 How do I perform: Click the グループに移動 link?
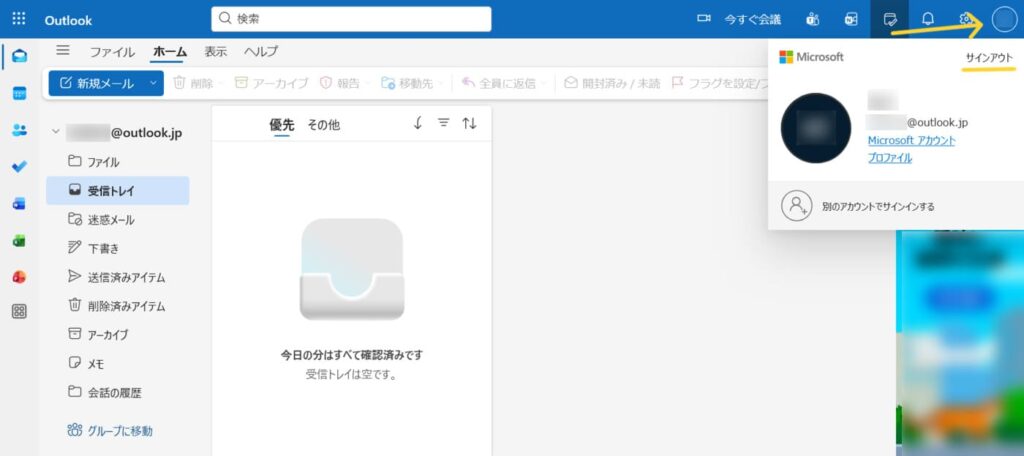pos(110,431)
